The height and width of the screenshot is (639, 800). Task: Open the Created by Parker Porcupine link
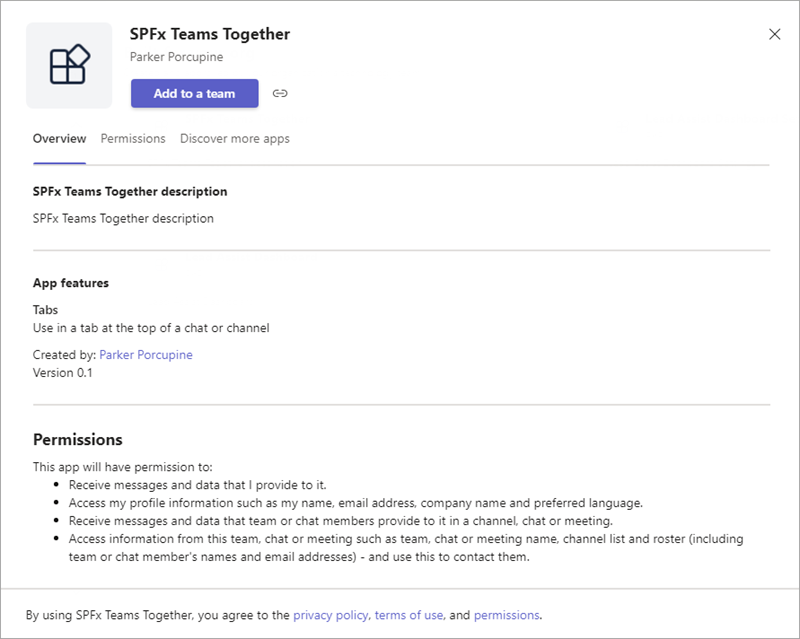click(145, 354)
